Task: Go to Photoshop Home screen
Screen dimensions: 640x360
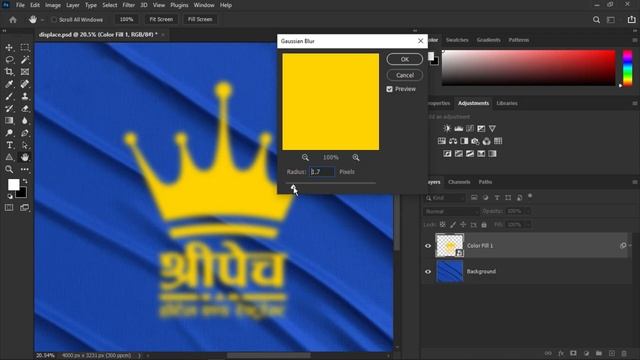Action: coord(13,20)
